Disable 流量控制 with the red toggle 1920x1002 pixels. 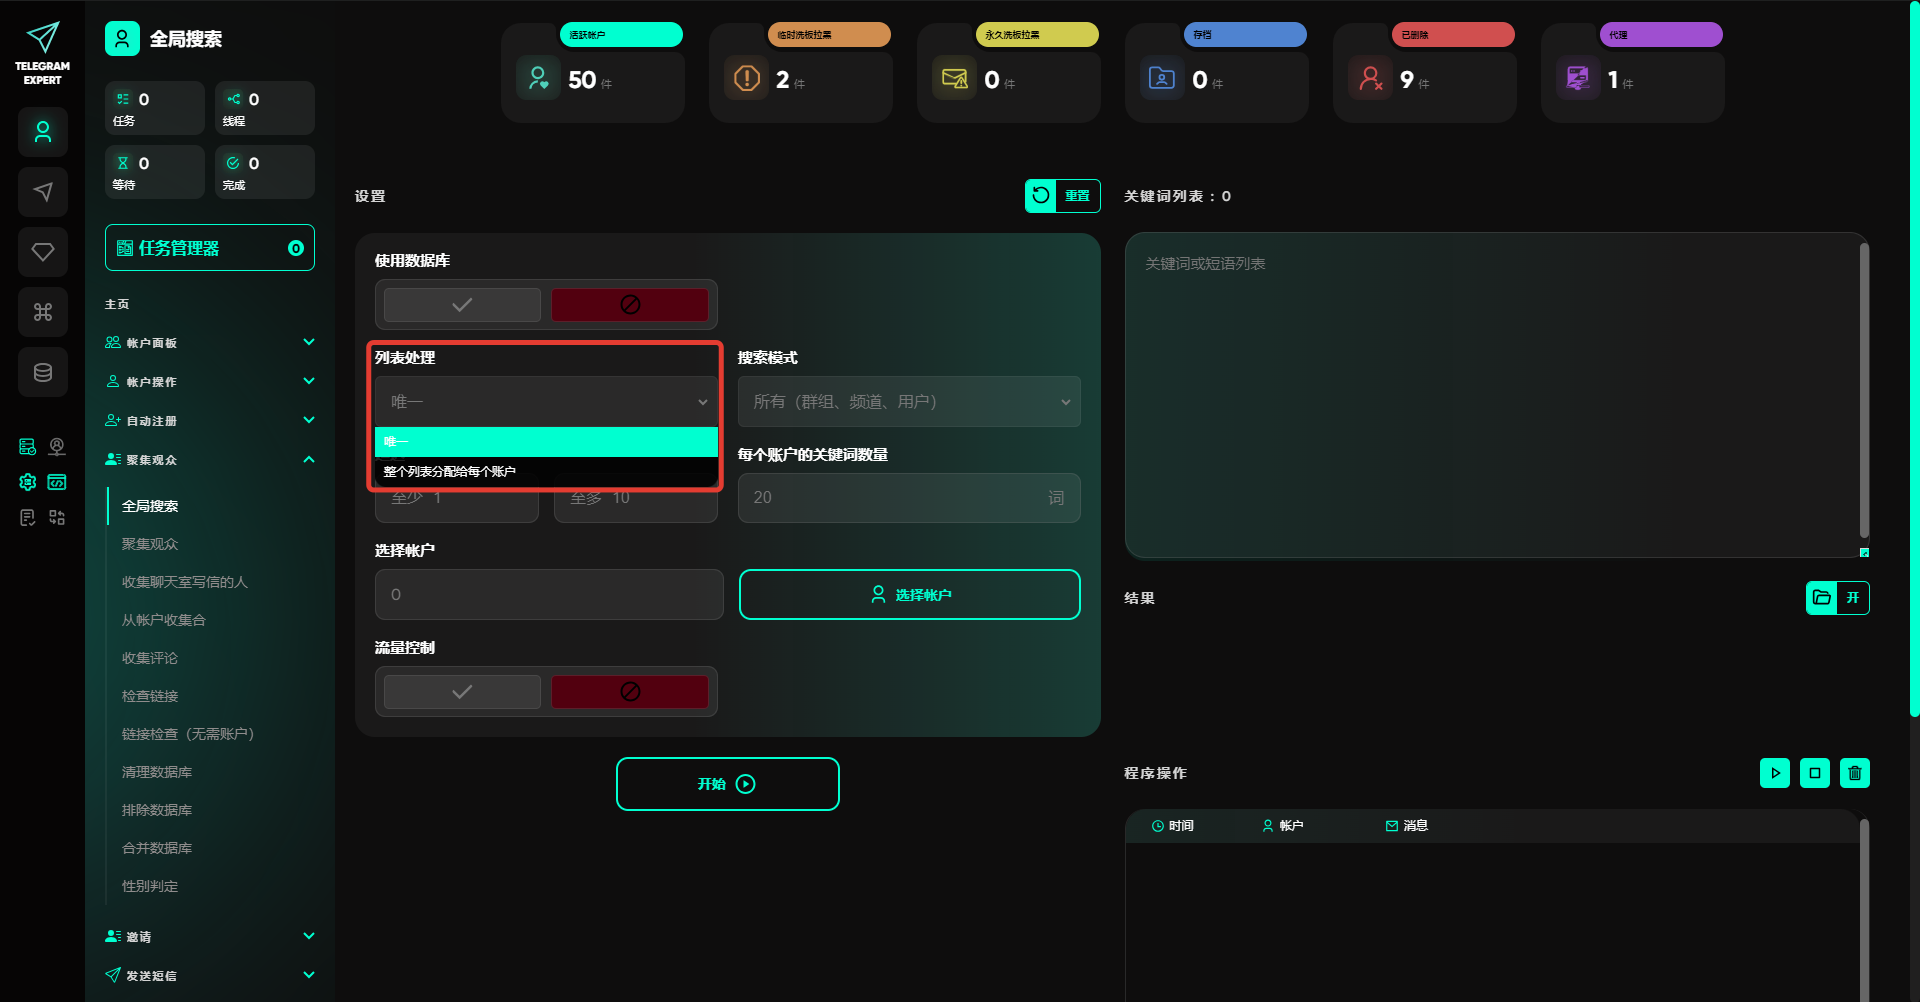(630, 692)
